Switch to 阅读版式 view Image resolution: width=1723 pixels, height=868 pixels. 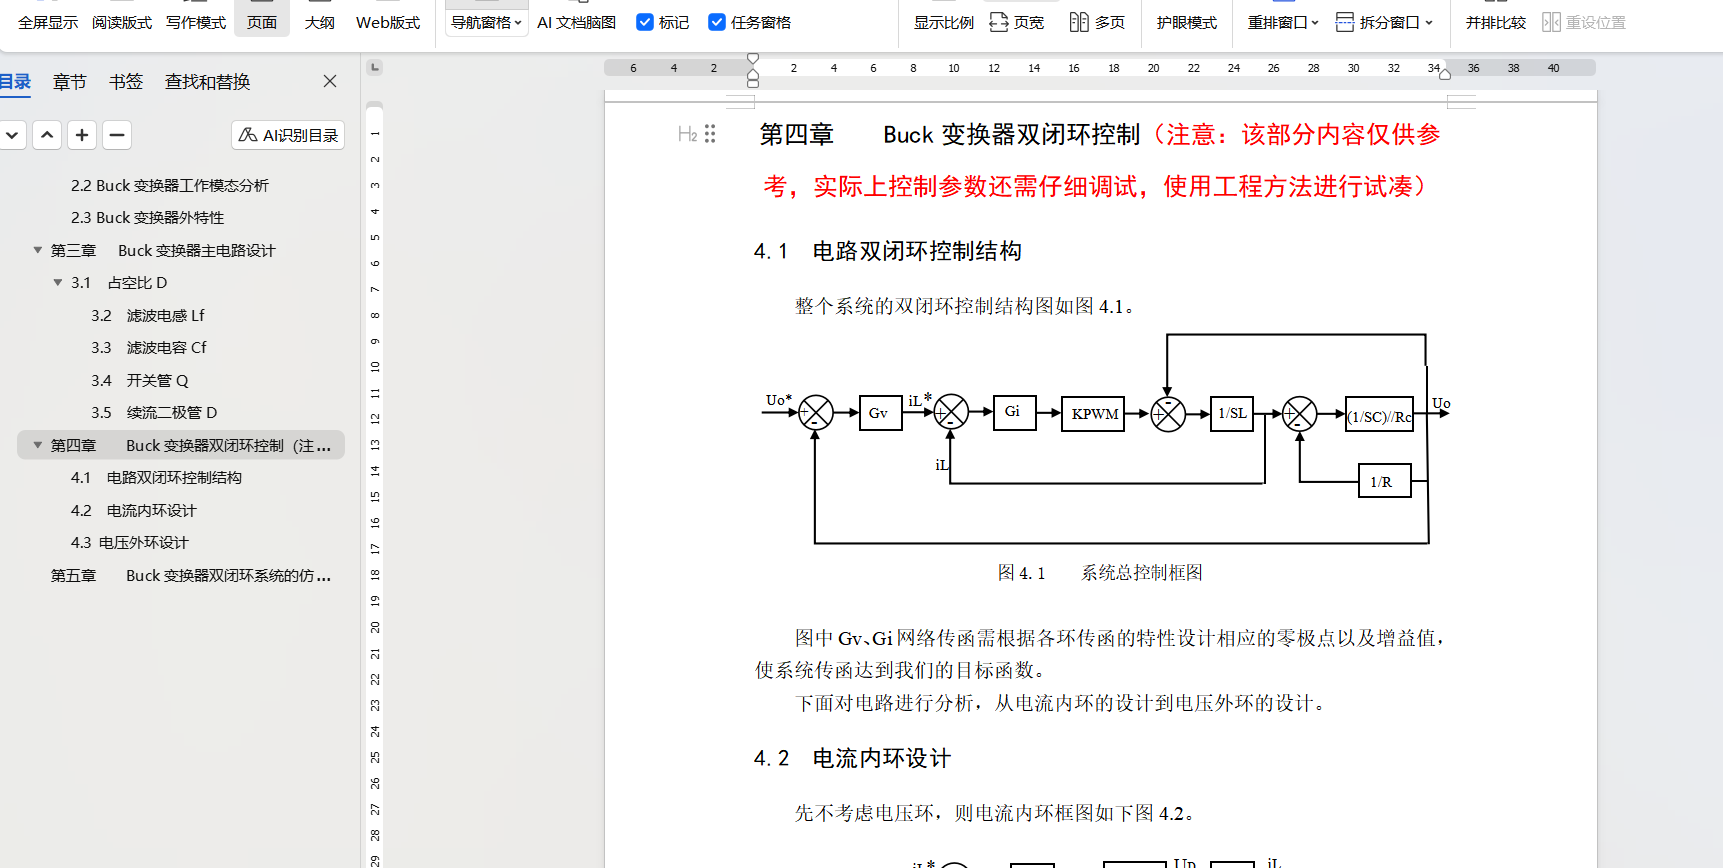[122, 22]
